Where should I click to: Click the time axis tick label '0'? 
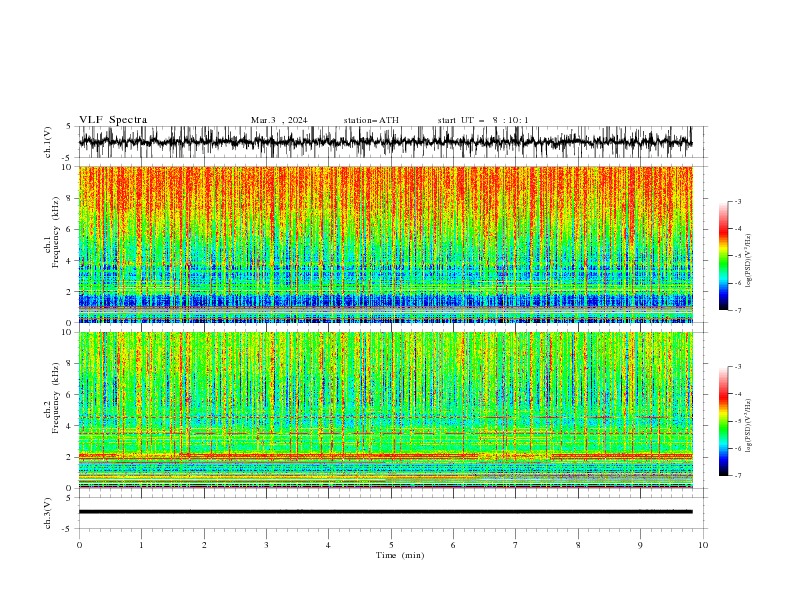click(x=79, y=545)
